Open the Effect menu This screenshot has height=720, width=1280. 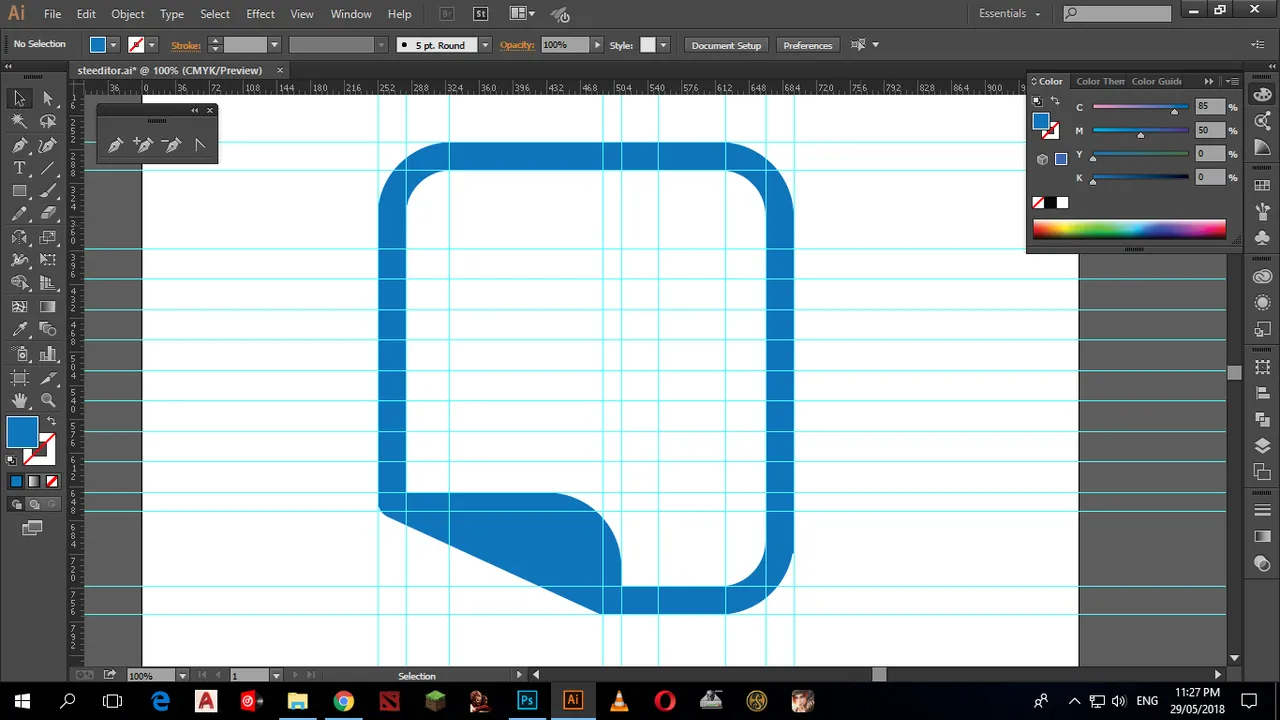click(260, 14)
